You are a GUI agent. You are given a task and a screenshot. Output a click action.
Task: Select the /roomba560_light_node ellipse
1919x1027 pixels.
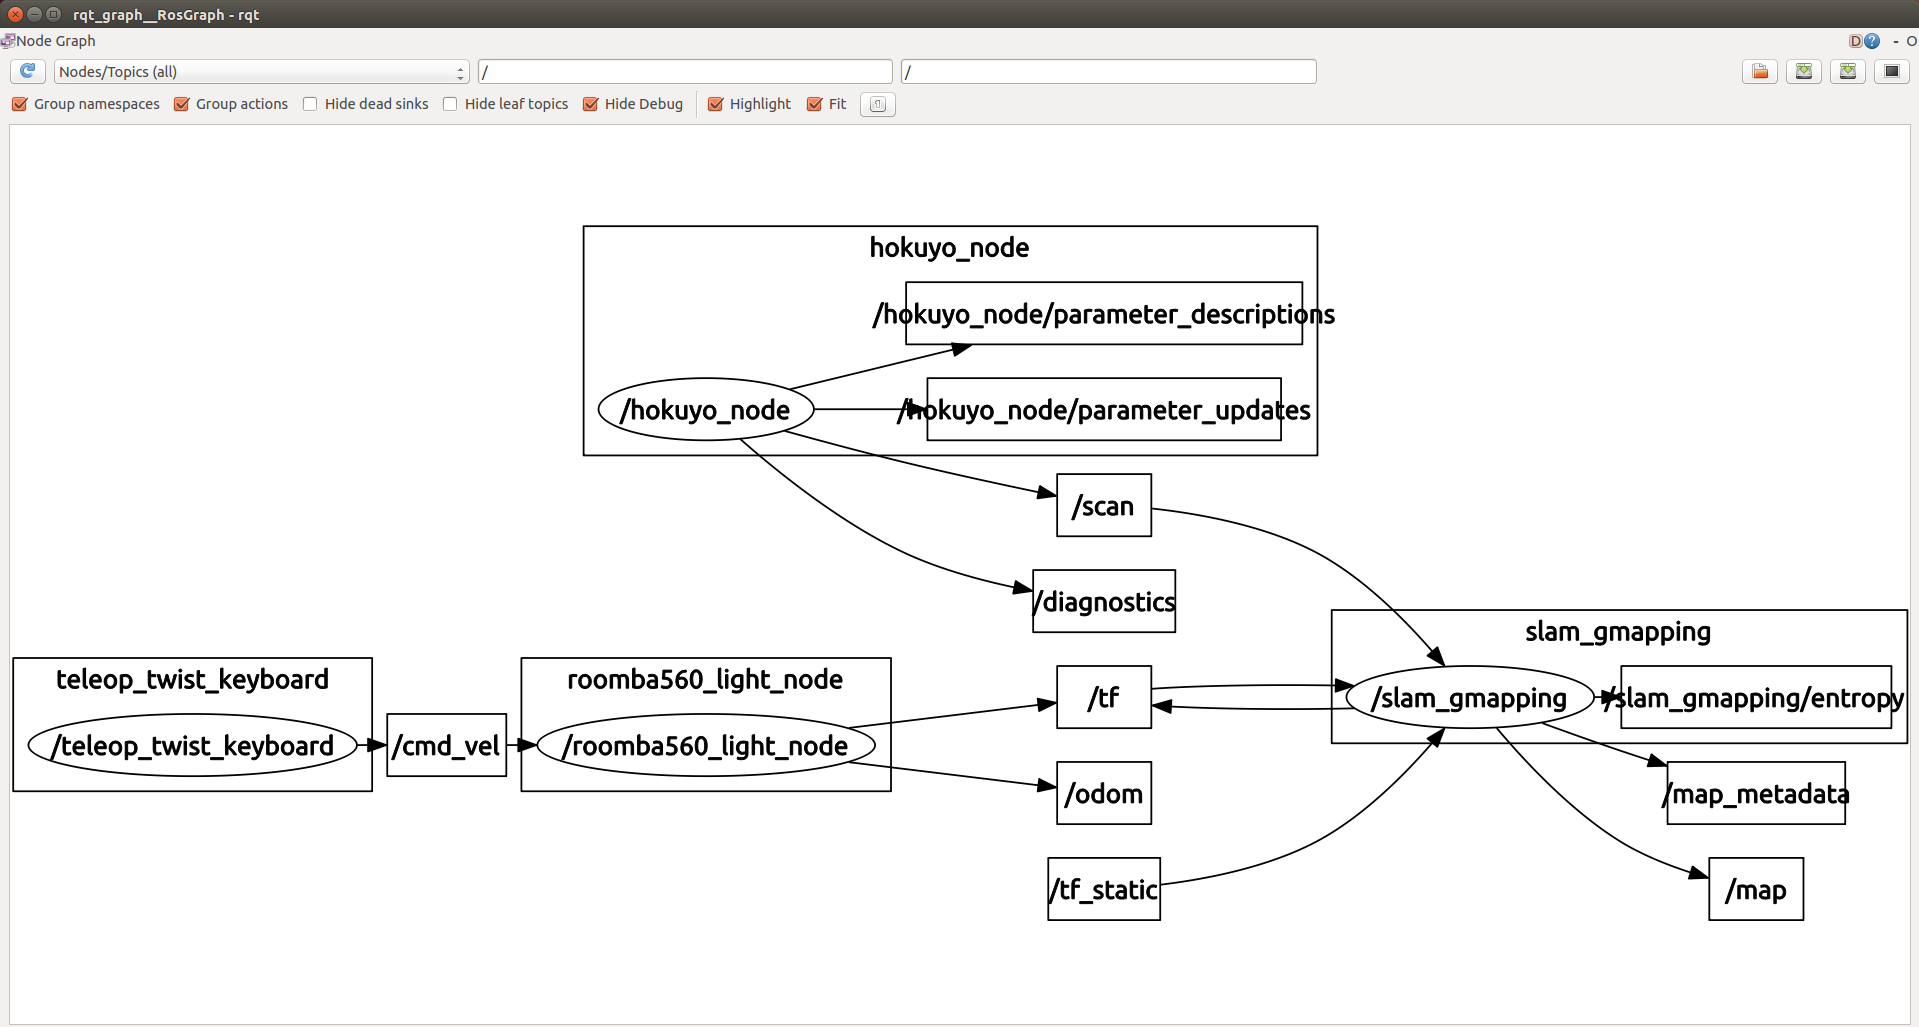click(705, 745)
